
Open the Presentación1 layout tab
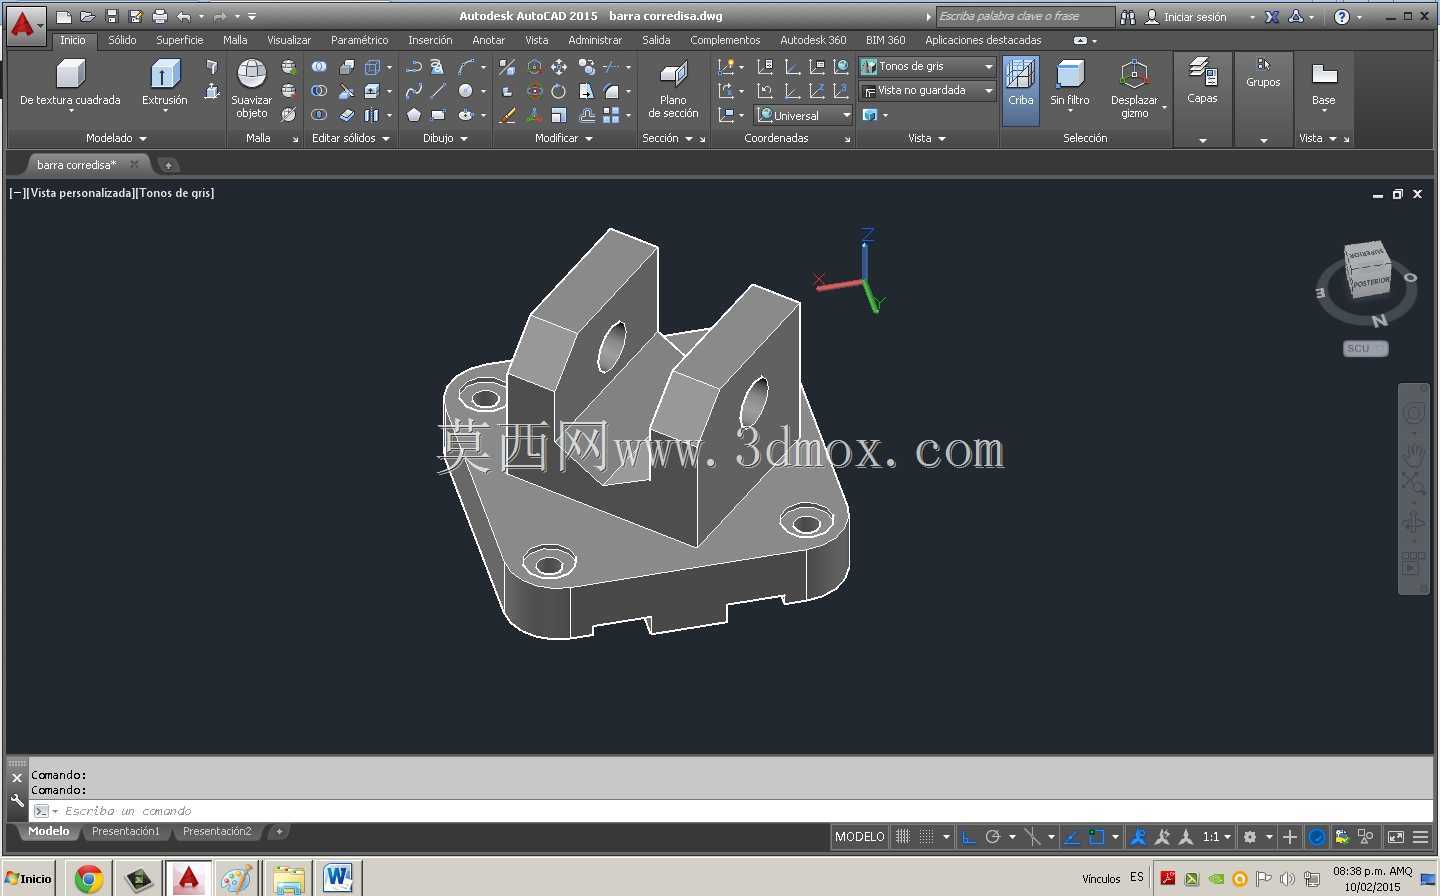coord(125,832)
